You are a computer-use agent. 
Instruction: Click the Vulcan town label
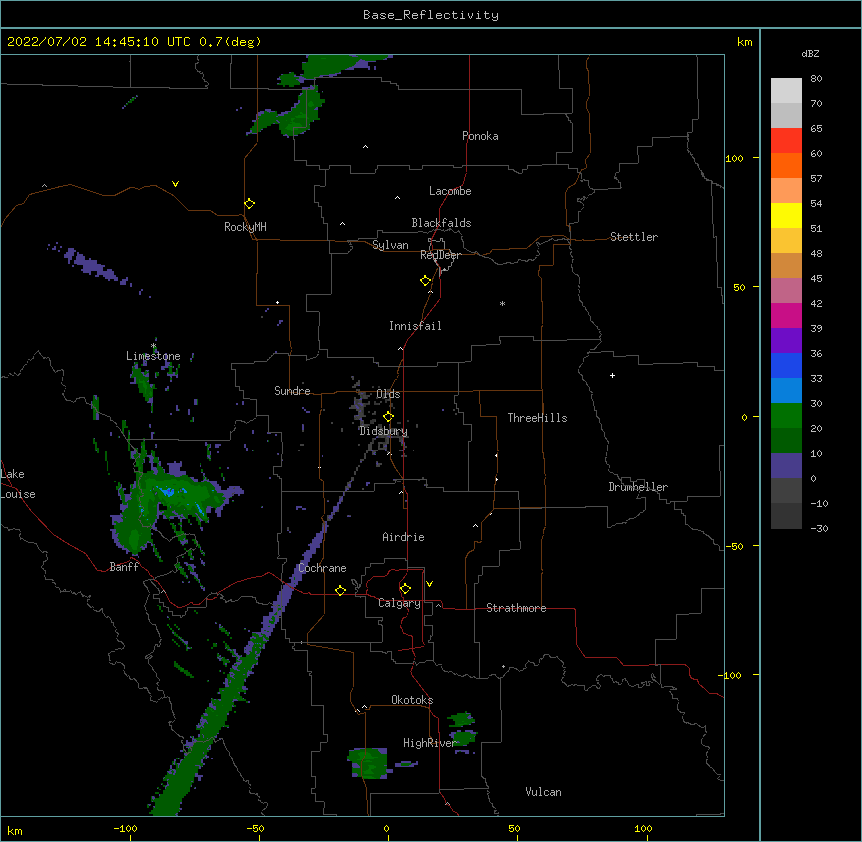point(543,792)
